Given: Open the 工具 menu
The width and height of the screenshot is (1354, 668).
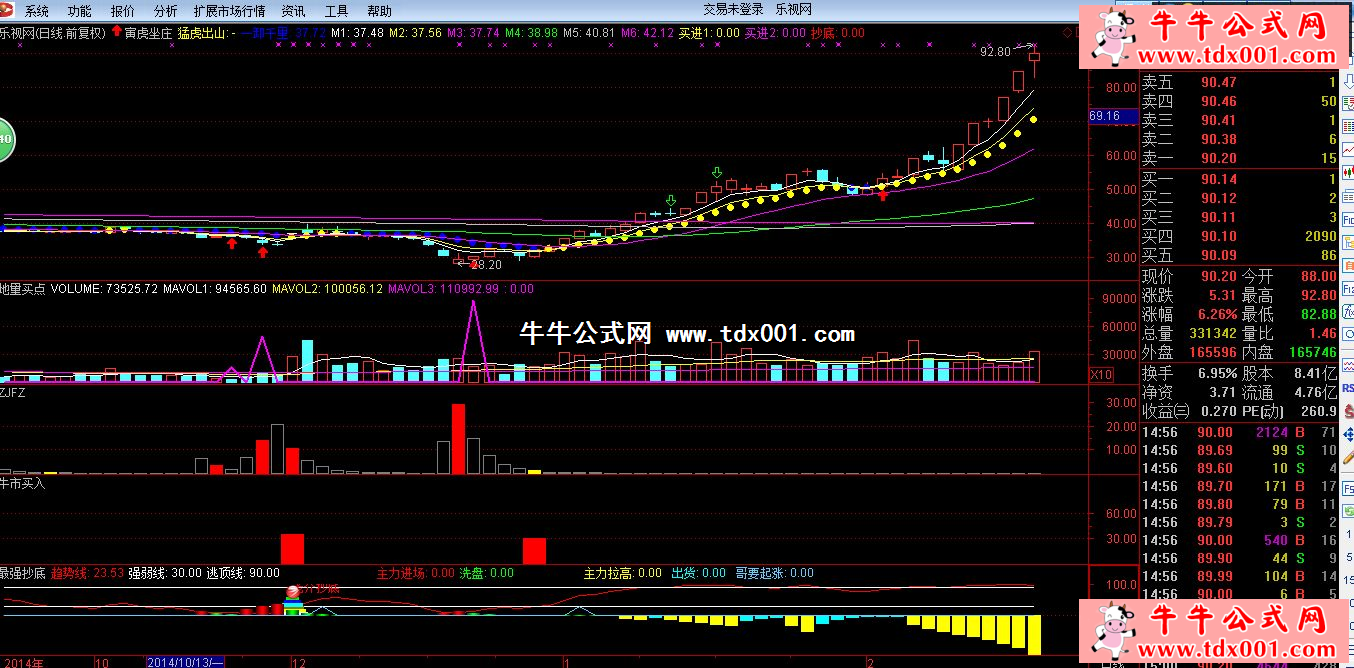Looking at the screenshot, I should (x=337, y=11).
